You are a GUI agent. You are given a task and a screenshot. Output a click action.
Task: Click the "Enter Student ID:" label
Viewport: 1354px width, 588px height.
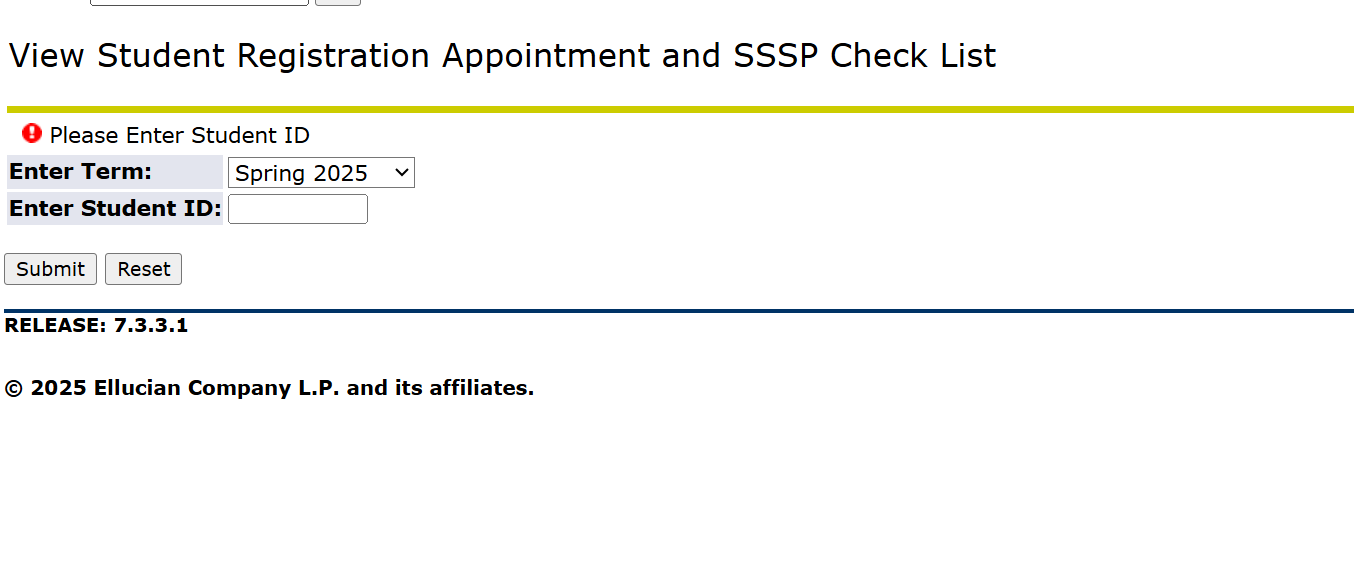pyautogui.click(x=115, y=209)
